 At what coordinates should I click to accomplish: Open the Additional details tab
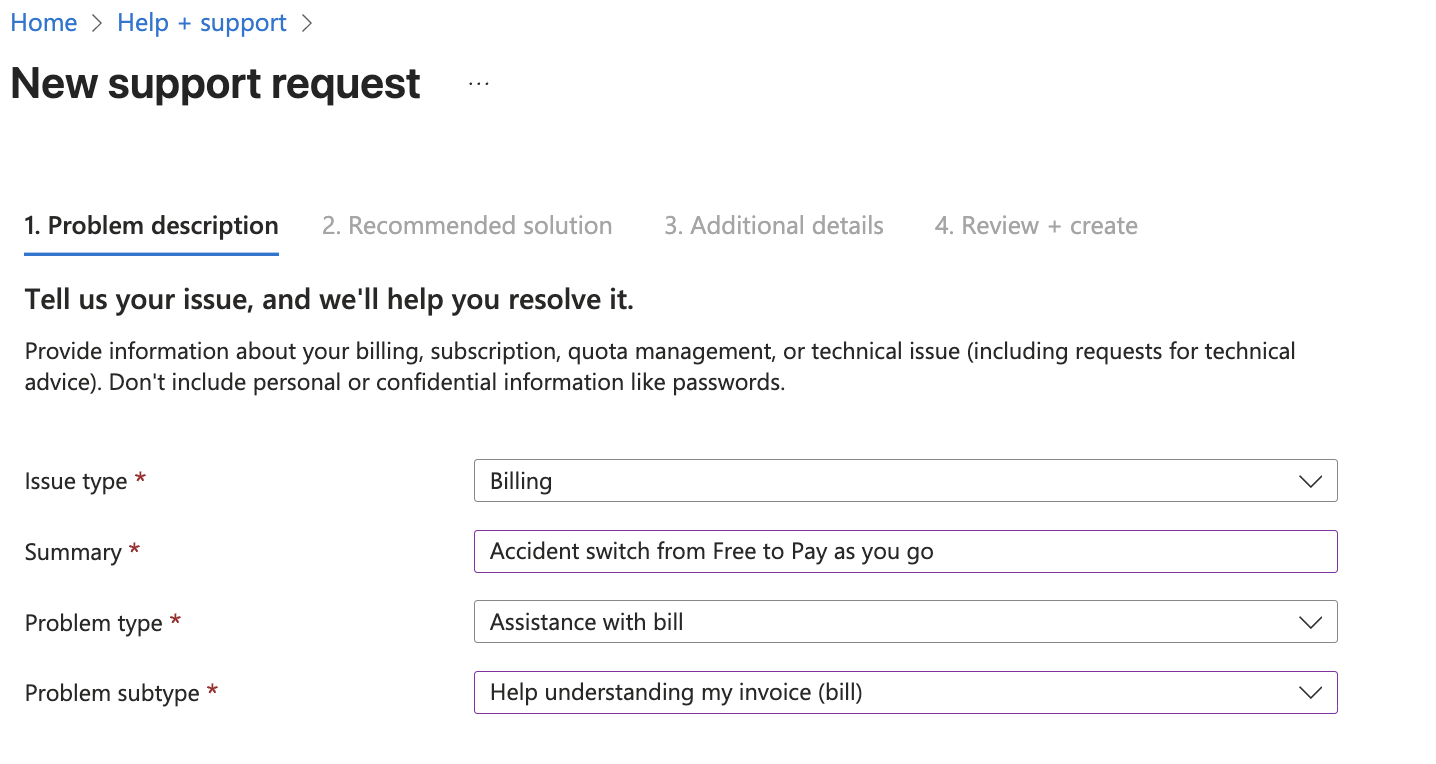(x=773, y=226)
